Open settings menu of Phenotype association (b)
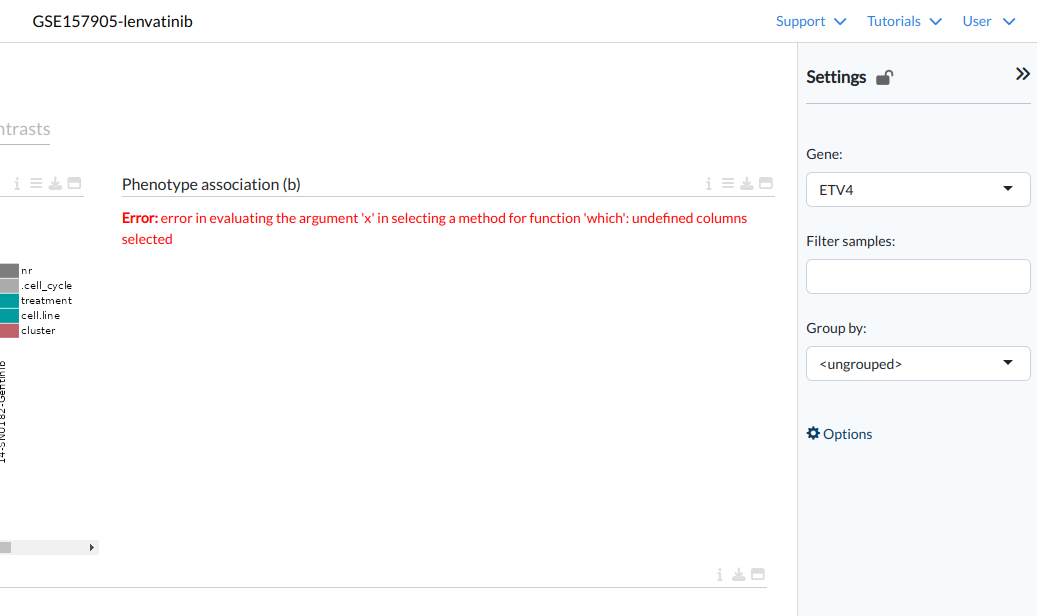The height and width of the screenshot is (616, 1037). (x=727, y=183)
